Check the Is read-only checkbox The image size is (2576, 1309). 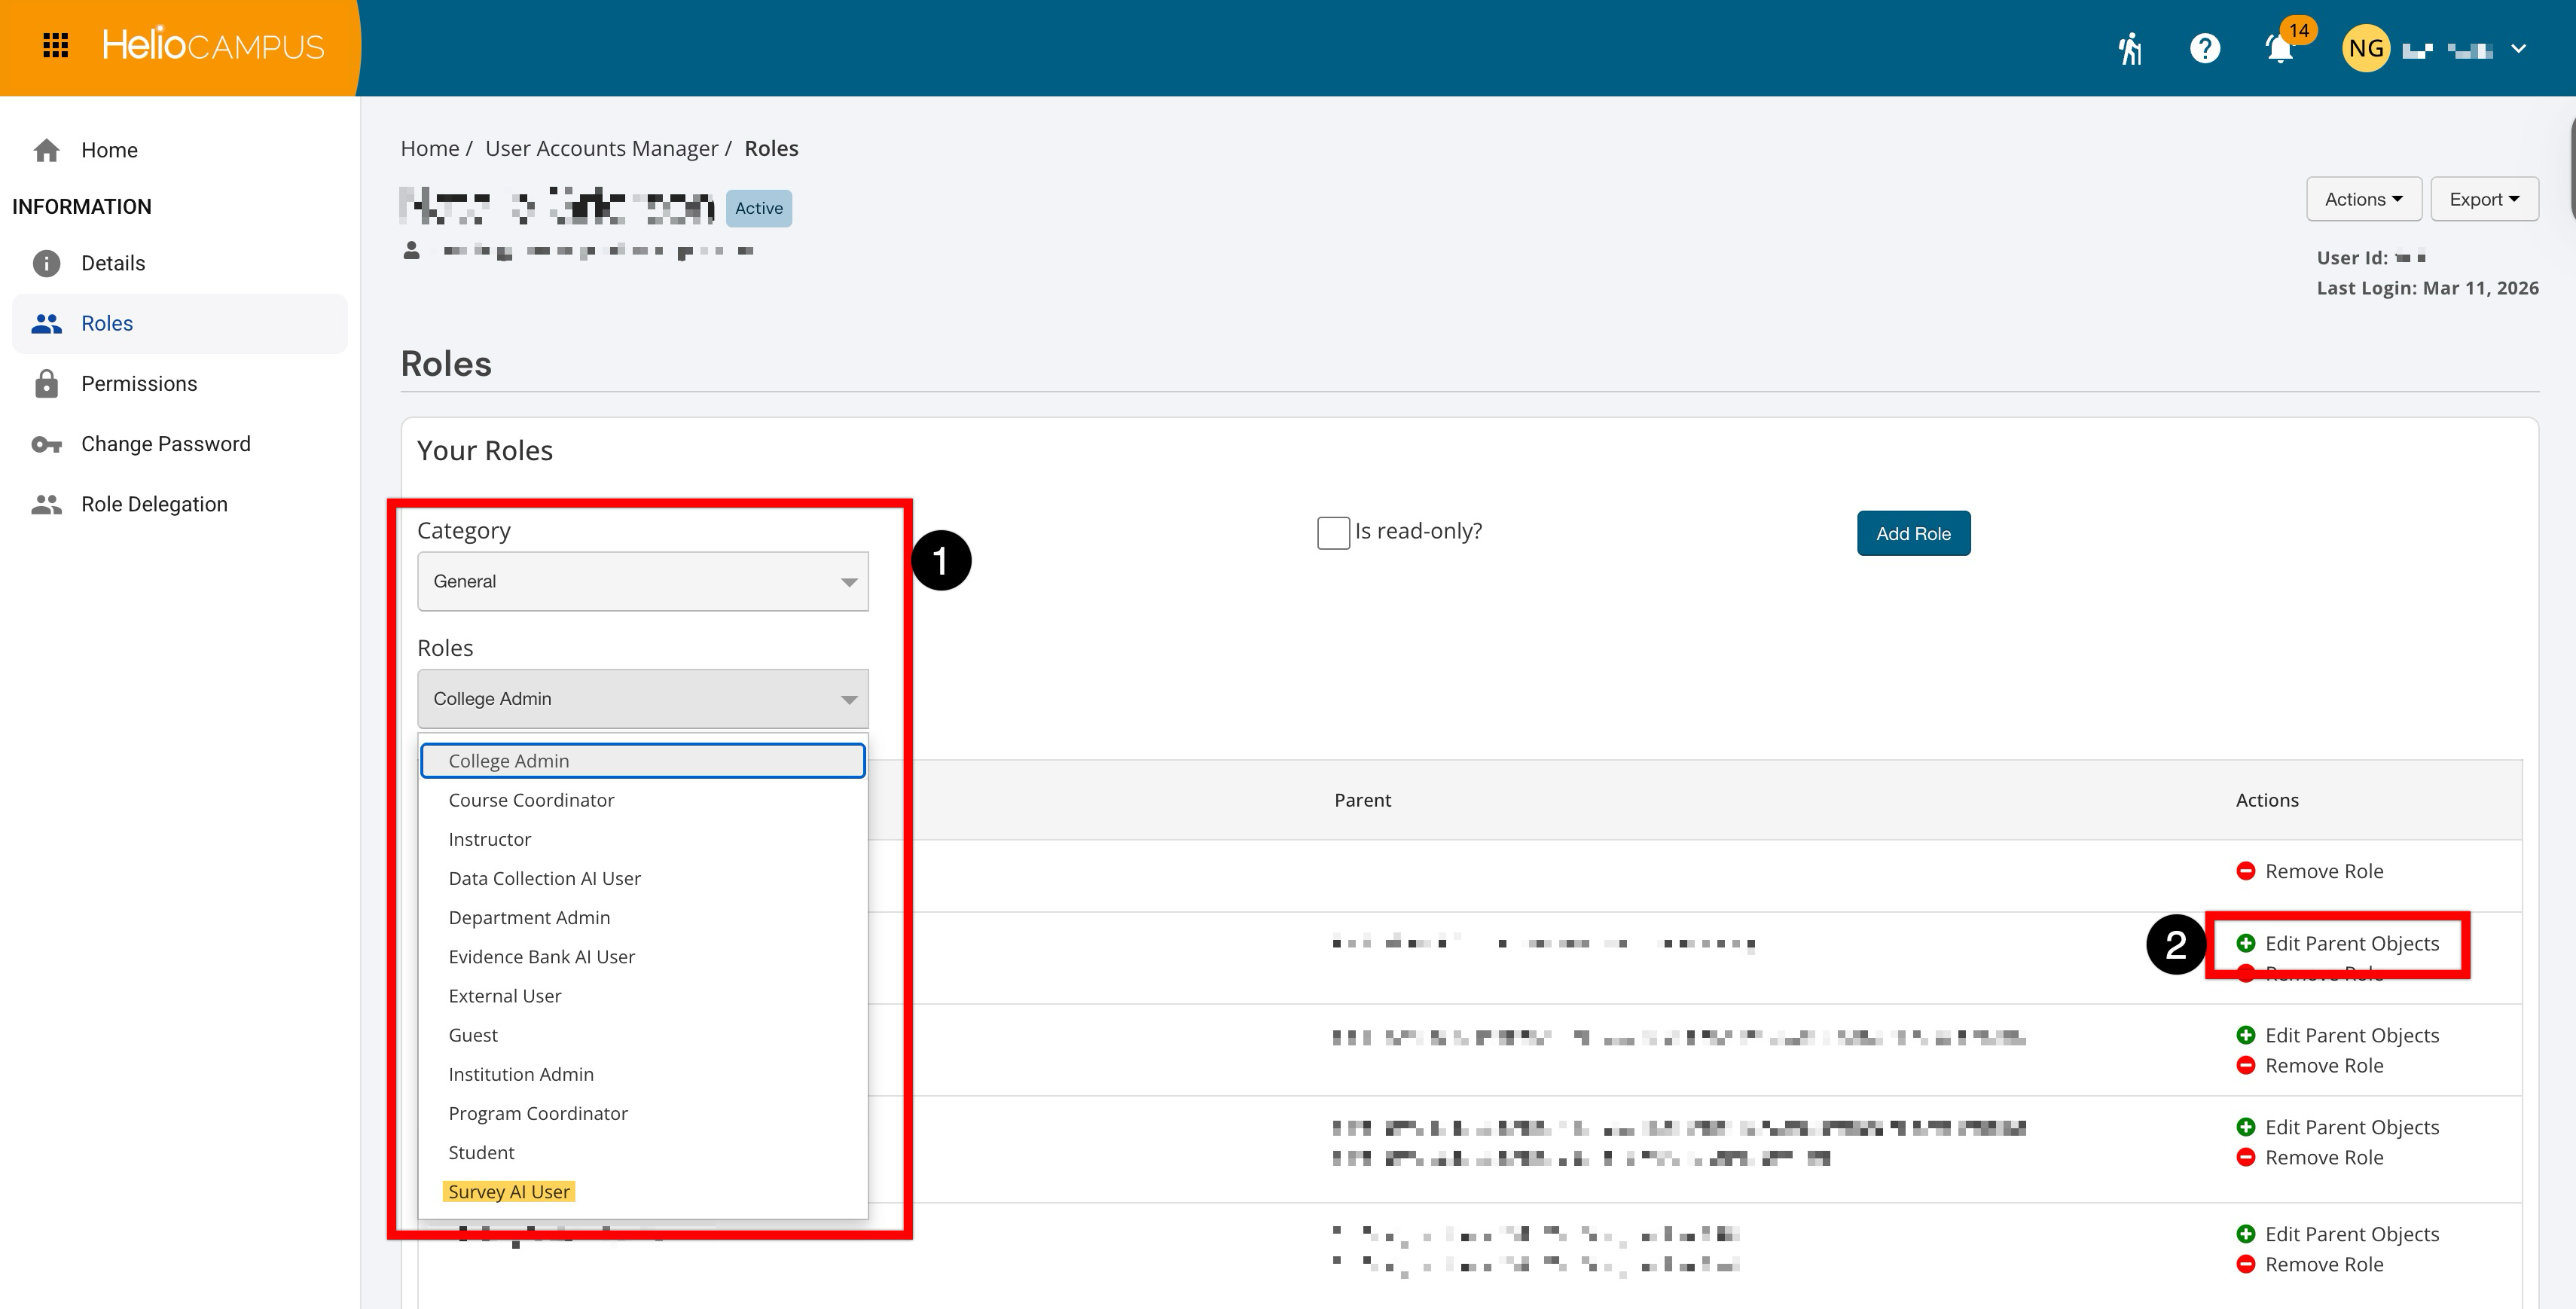point(1333,532)
